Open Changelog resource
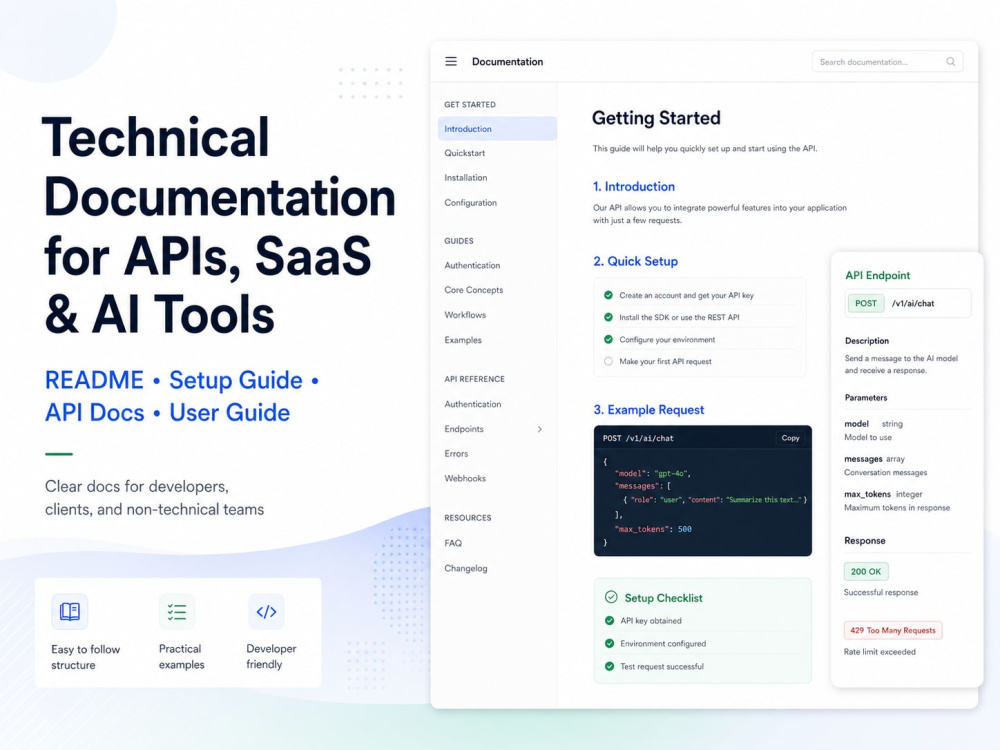Viewport: 1000px width, 750px height. coord(466,568)
